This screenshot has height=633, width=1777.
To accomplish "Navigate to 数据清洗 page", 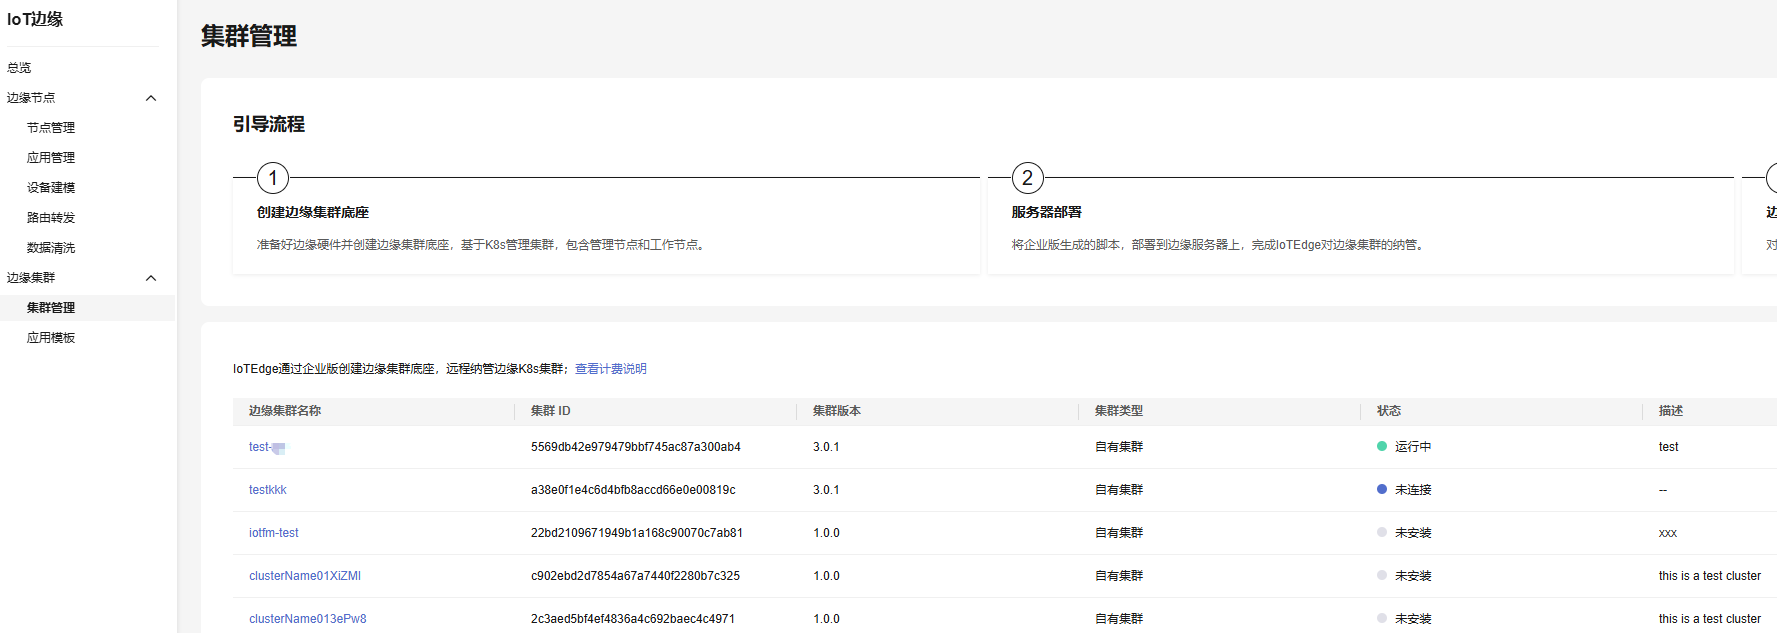I will pyautogui.click(x=51, y=248).
